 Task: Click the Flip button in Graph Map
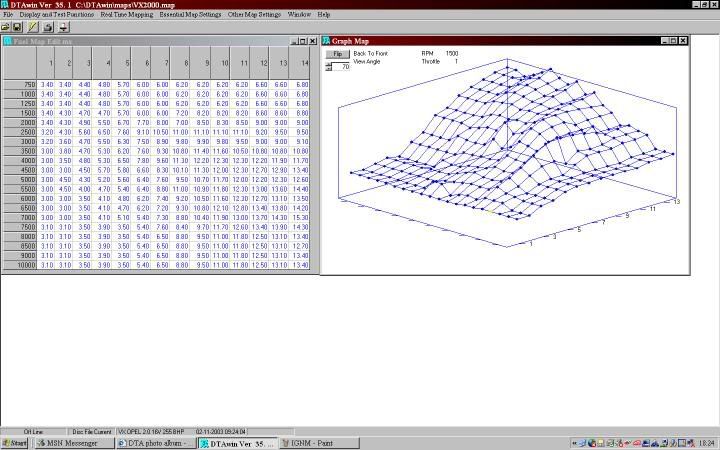338,54
